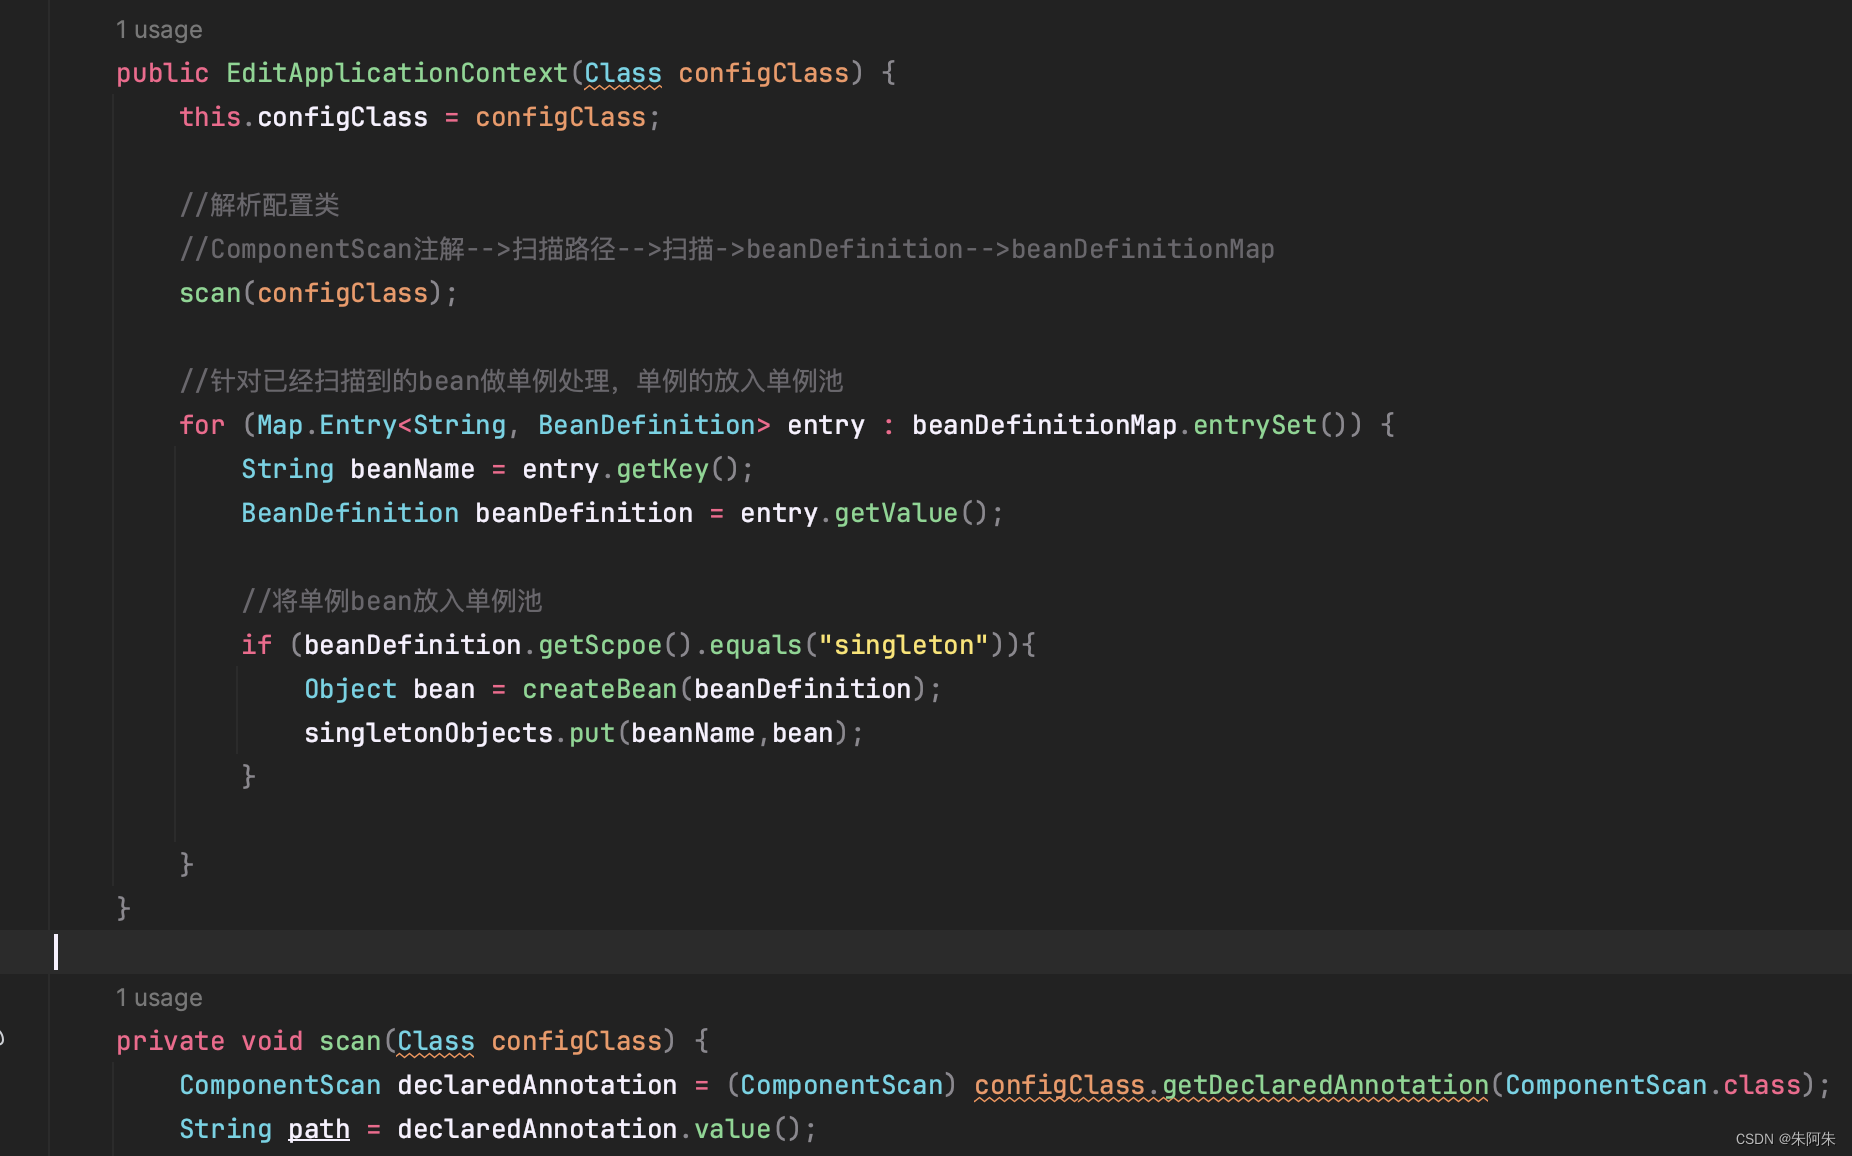Image resolution: width=1852 pixels, height=1156 pixels.
Task: Click the '1 usage' hint above EditApplicationContext
Action: pos(159,30)
